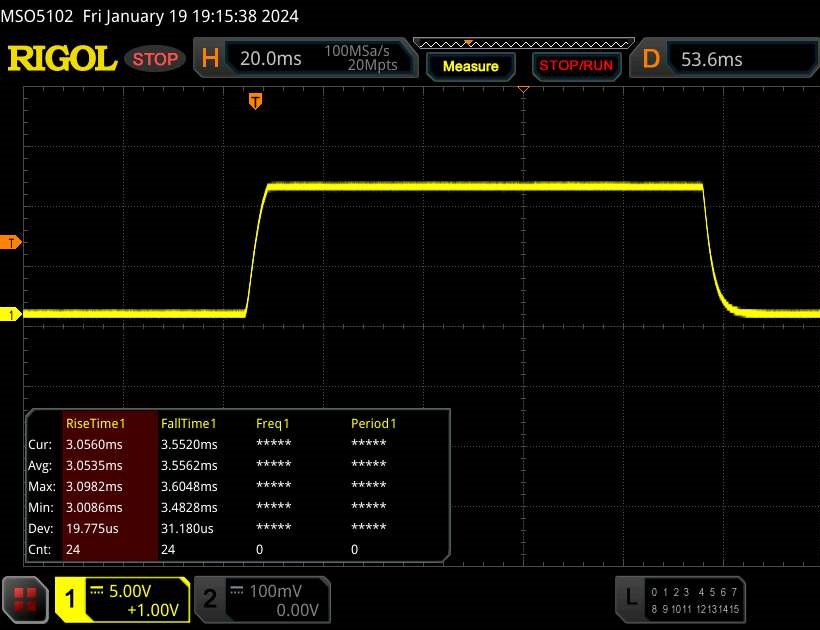Tap the FallTime1 deviation 31.180us
Screen dimensions: 820x630
pos(187,528)
